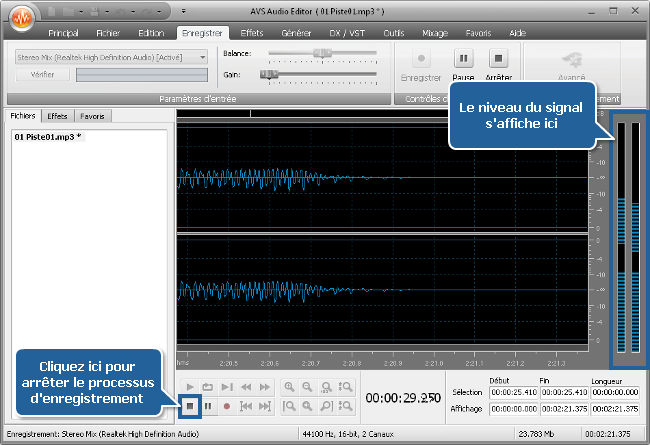650x445 pixels.
Task: Click the Gain slider handle
Action: click(265, 74)
